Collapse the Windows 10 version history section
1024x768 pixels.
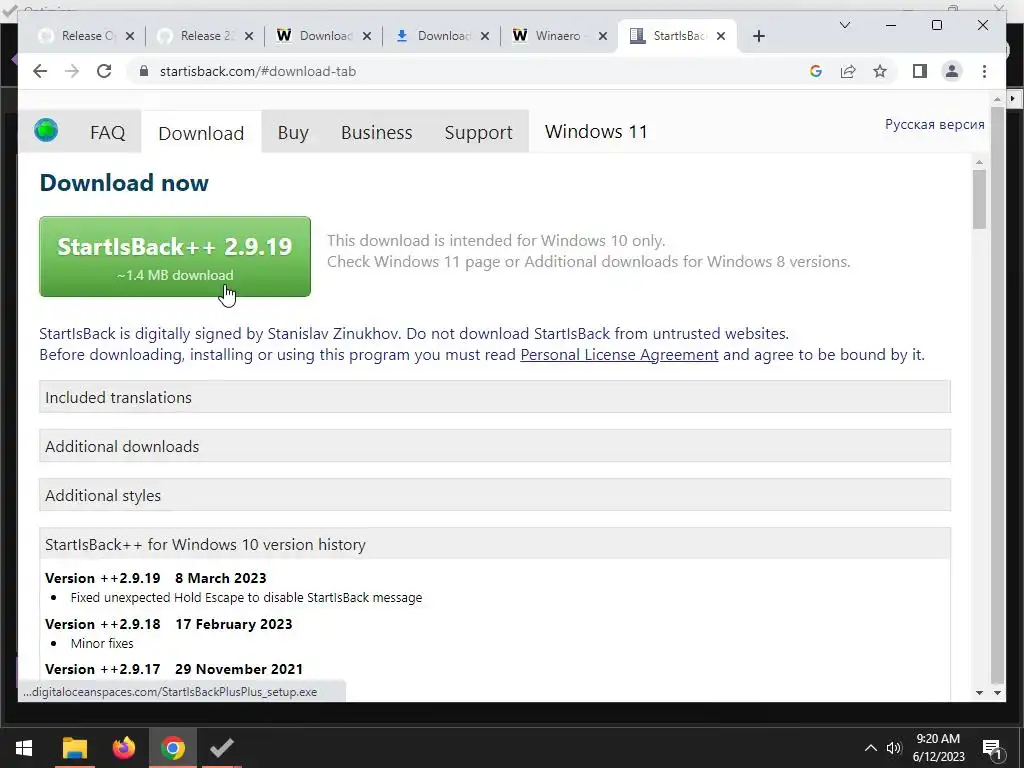click(495, 544)
